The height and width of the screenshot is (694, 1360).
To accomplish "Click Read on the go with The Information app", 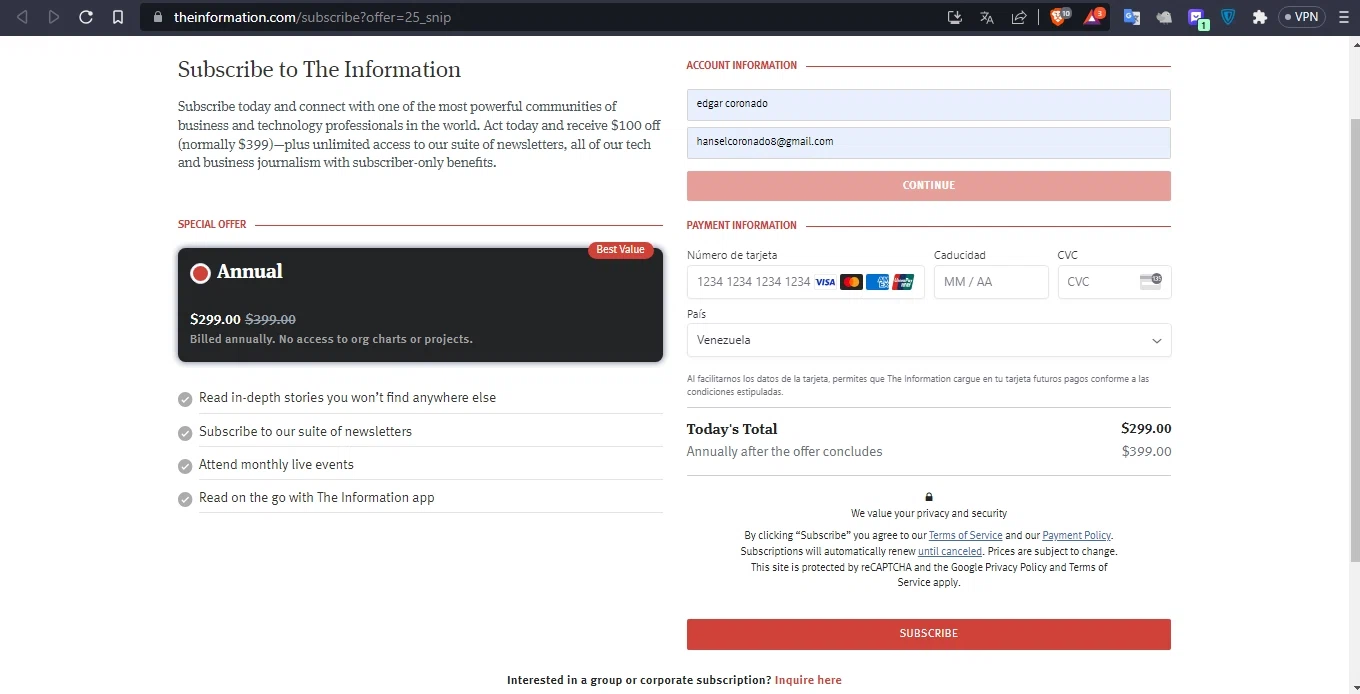I will pos(316,498).
